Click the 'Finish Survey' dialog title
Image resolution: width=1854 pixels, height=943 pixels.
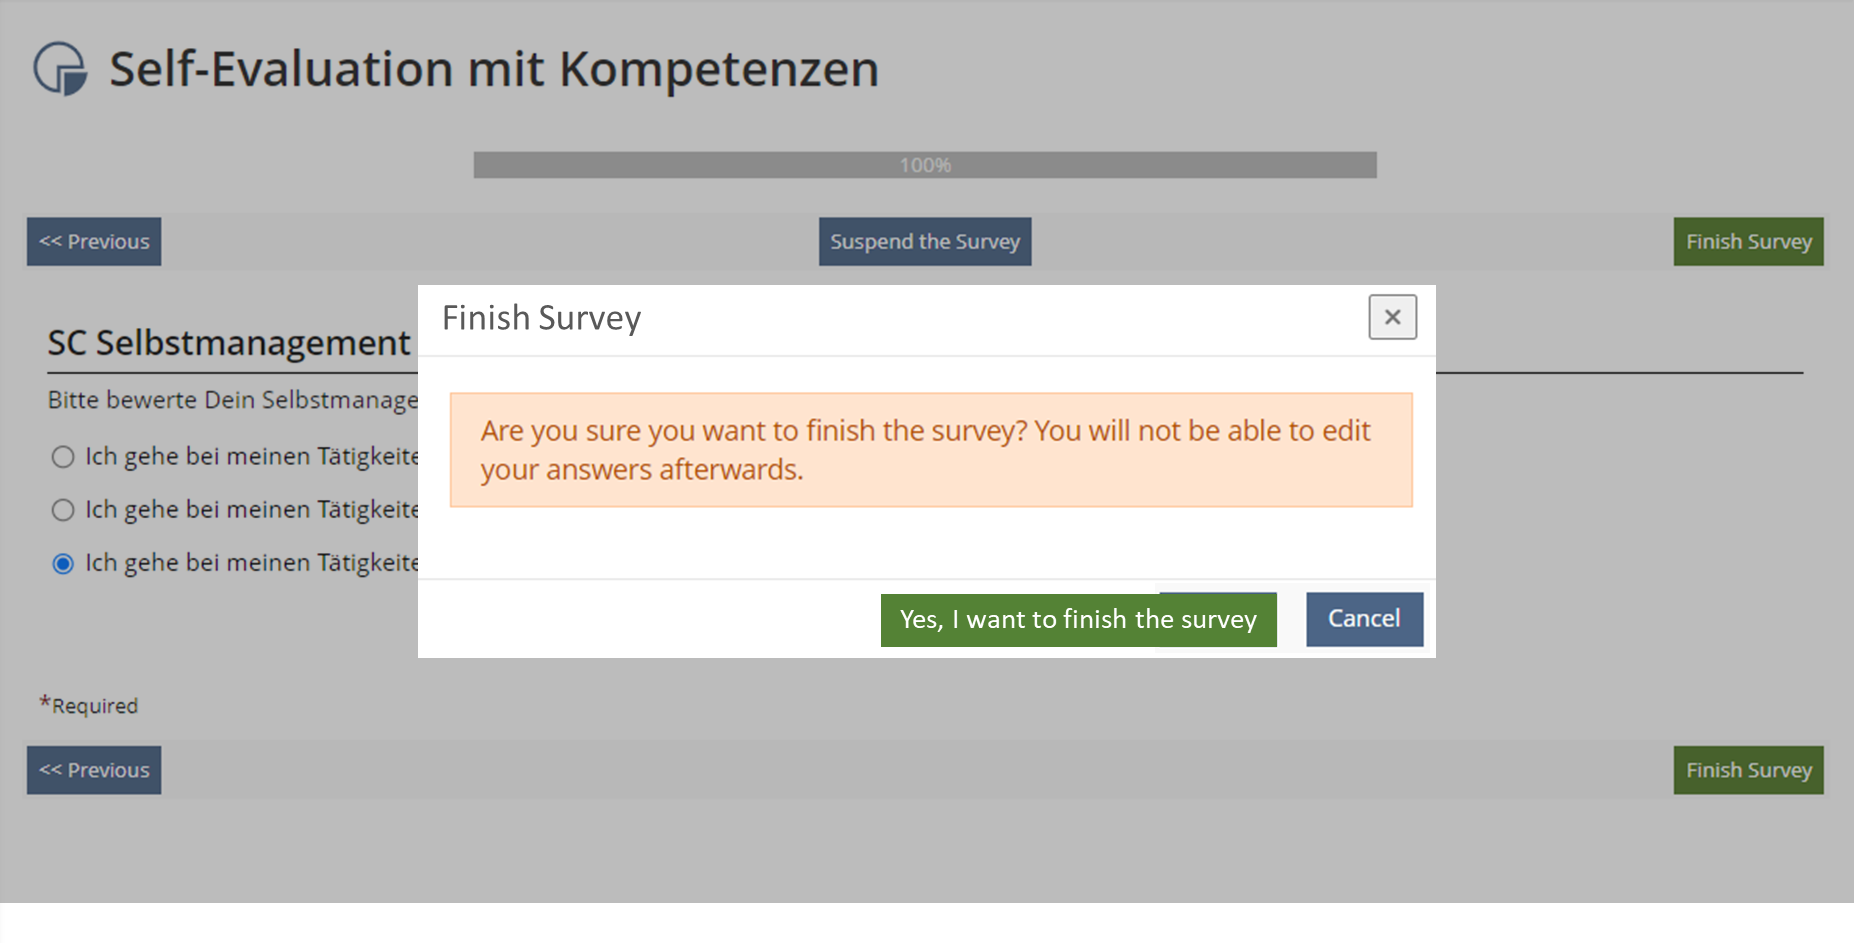pos(541,318)
